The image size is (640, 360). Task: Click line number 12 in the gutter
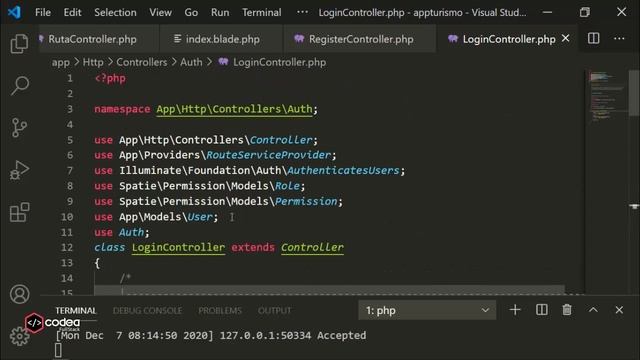[x=67, y=247]
